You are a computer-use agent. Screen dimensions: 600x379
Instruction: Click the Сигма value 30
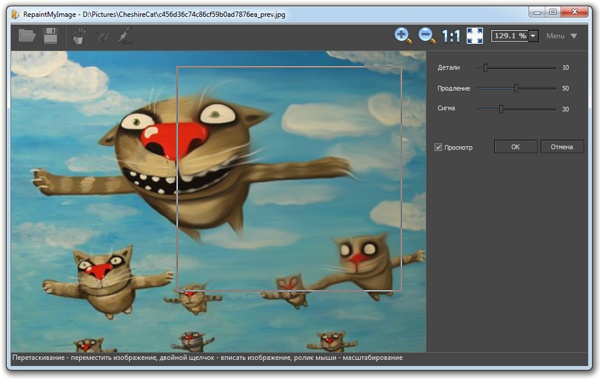[566, 109]
